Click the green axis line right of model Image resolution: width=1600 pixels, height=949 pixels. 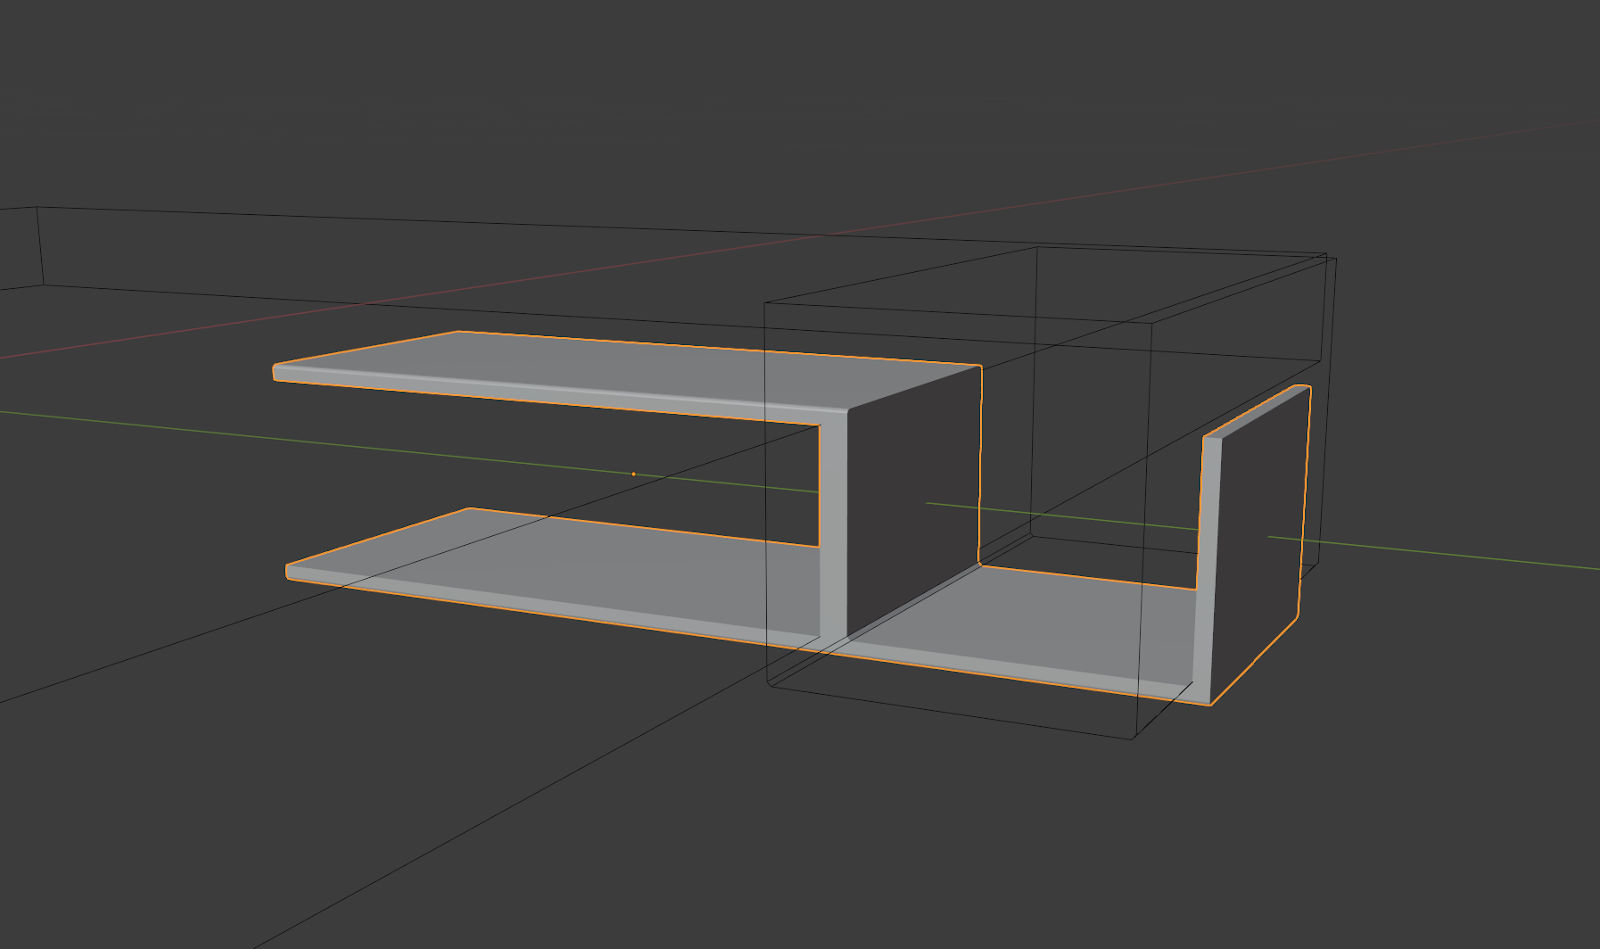(x=1450, y=555)
